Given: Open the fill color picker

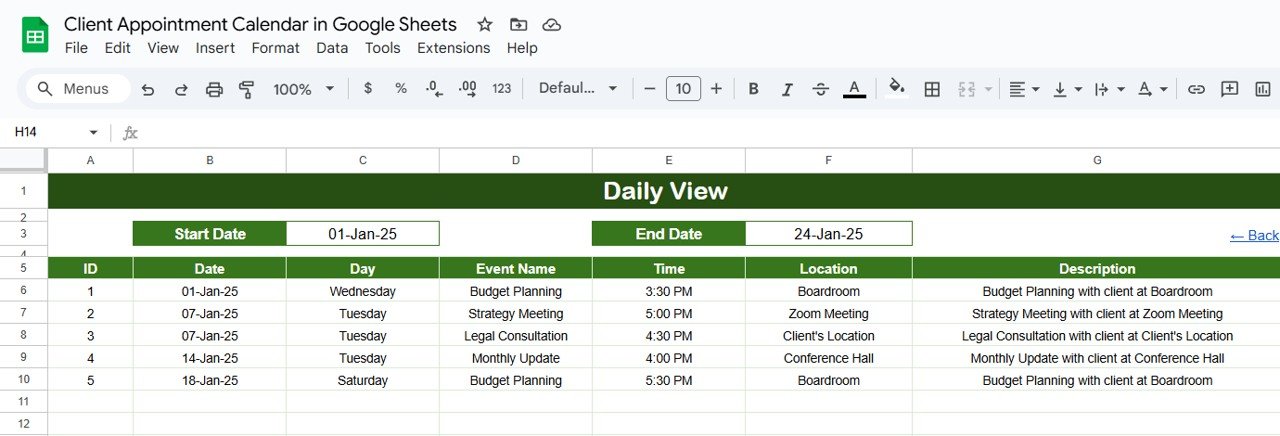Looking at the screenshot, I should coord(898,88).
